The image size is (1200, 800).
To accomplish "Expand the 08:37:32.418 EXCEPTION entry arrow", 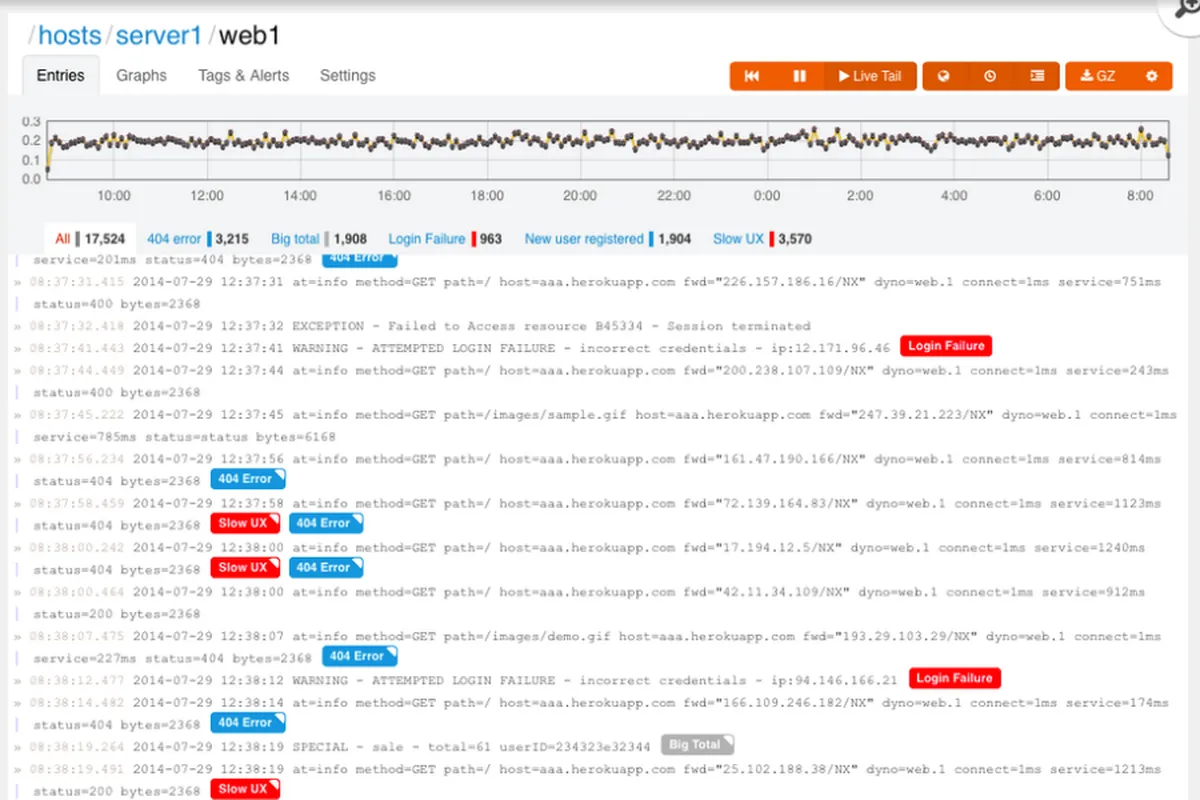I will coord(17,326).
